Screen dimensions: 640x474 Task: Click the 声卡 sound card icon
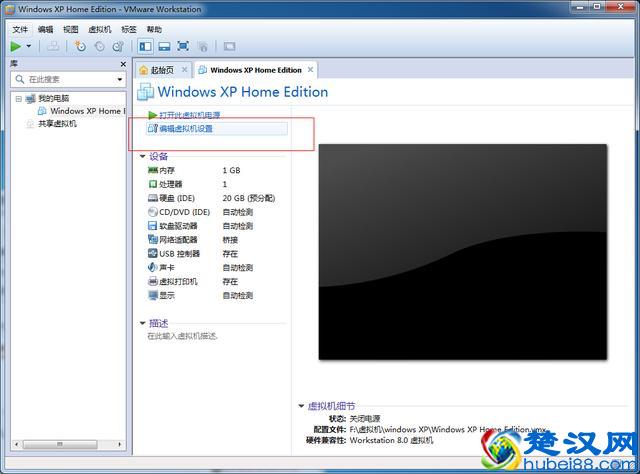coord(153,267)
